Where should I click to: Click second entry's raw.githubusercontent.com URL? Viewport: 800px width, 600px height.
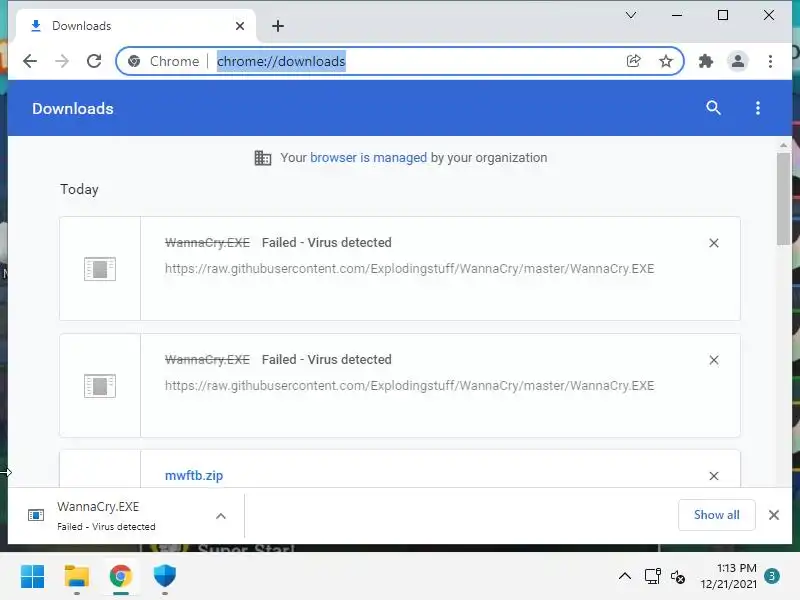click(x=409, y=386)
